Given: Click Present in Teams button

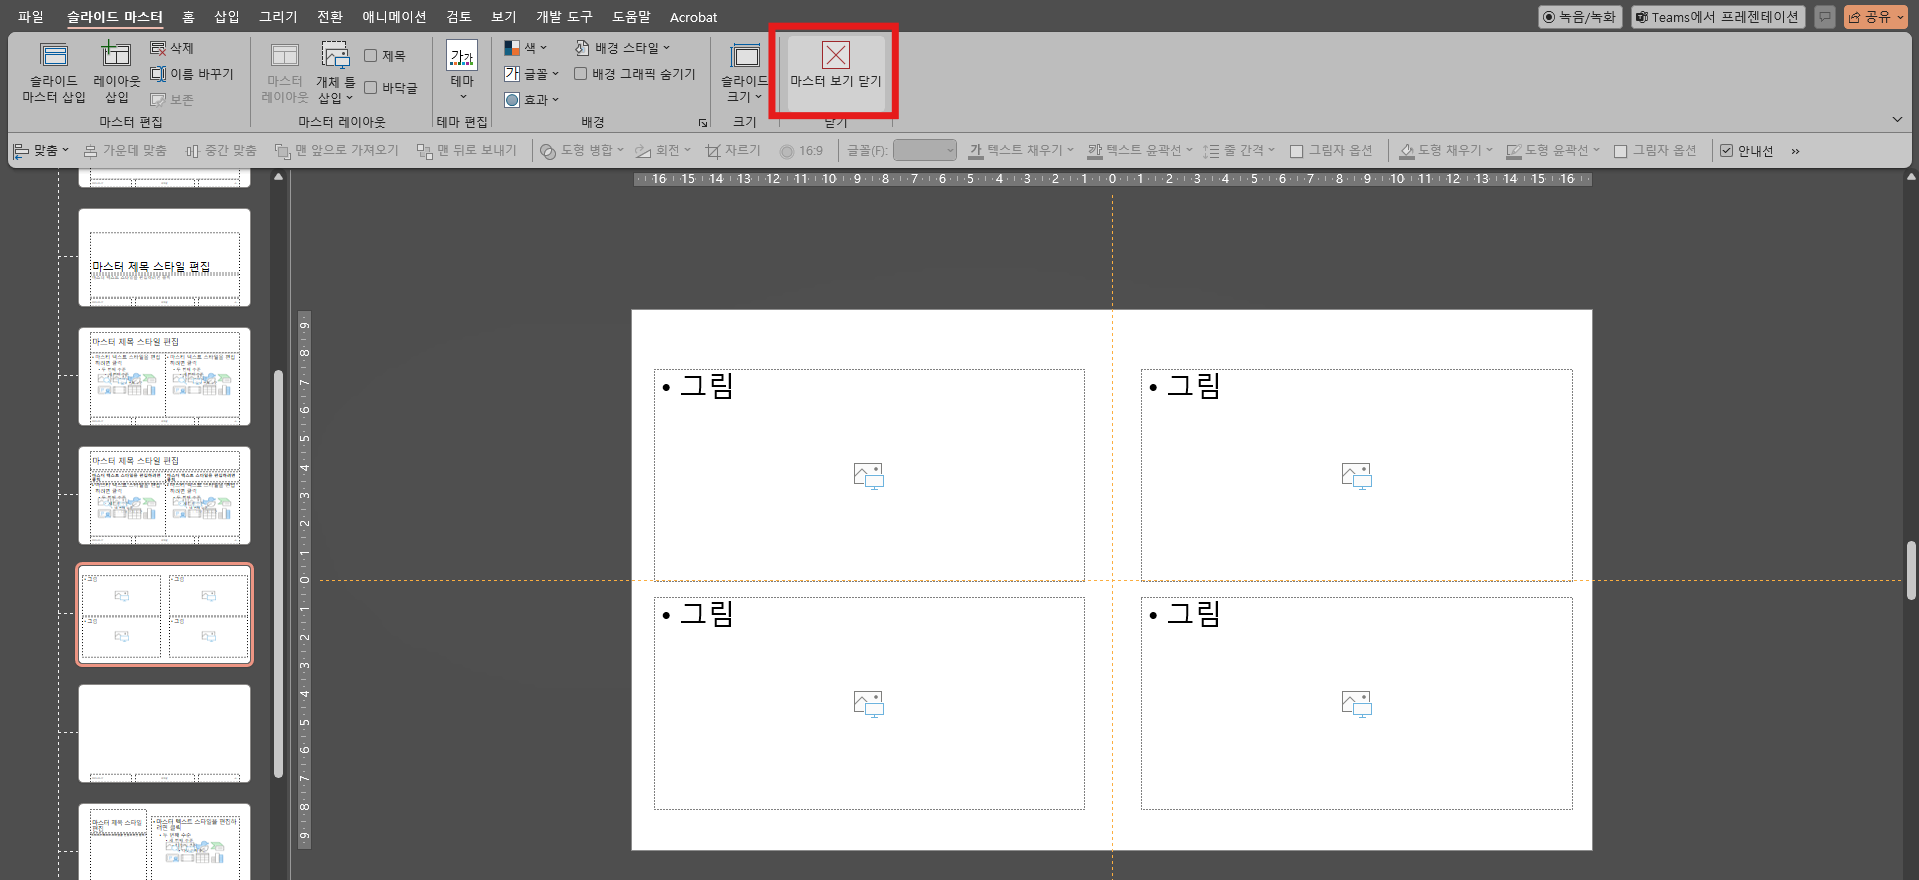Looking at the screenshot, I should (x=1717, y=17).
